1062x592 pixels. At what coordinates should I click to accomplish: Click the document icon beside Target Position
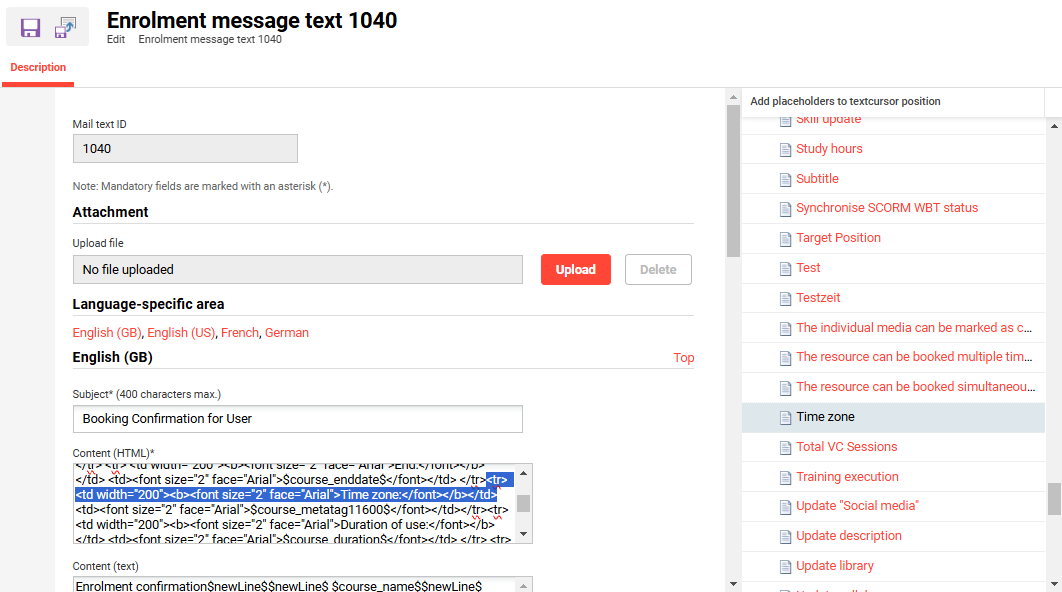[785, 238]
